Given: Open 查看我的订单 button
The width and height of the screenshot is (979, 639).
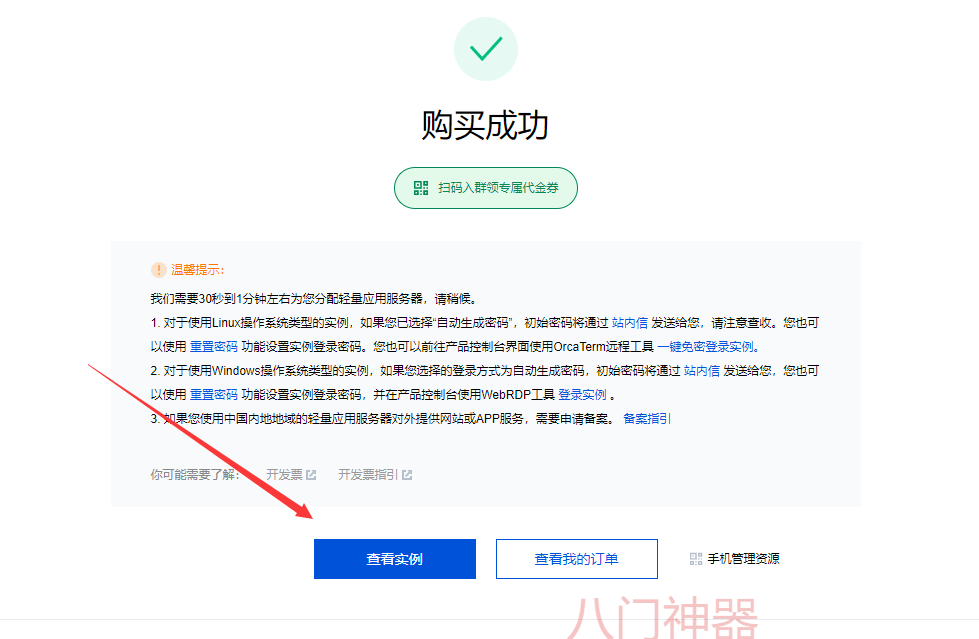Looking at the screenshot, I should tap(576, 558).
